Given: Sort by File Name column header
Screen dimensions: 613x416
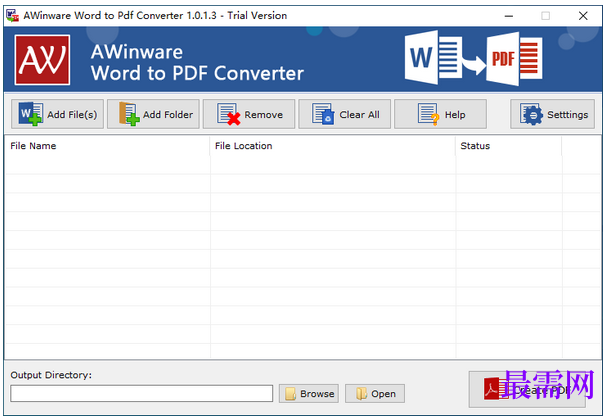Looking at the screenshot, I should (107, 146).
